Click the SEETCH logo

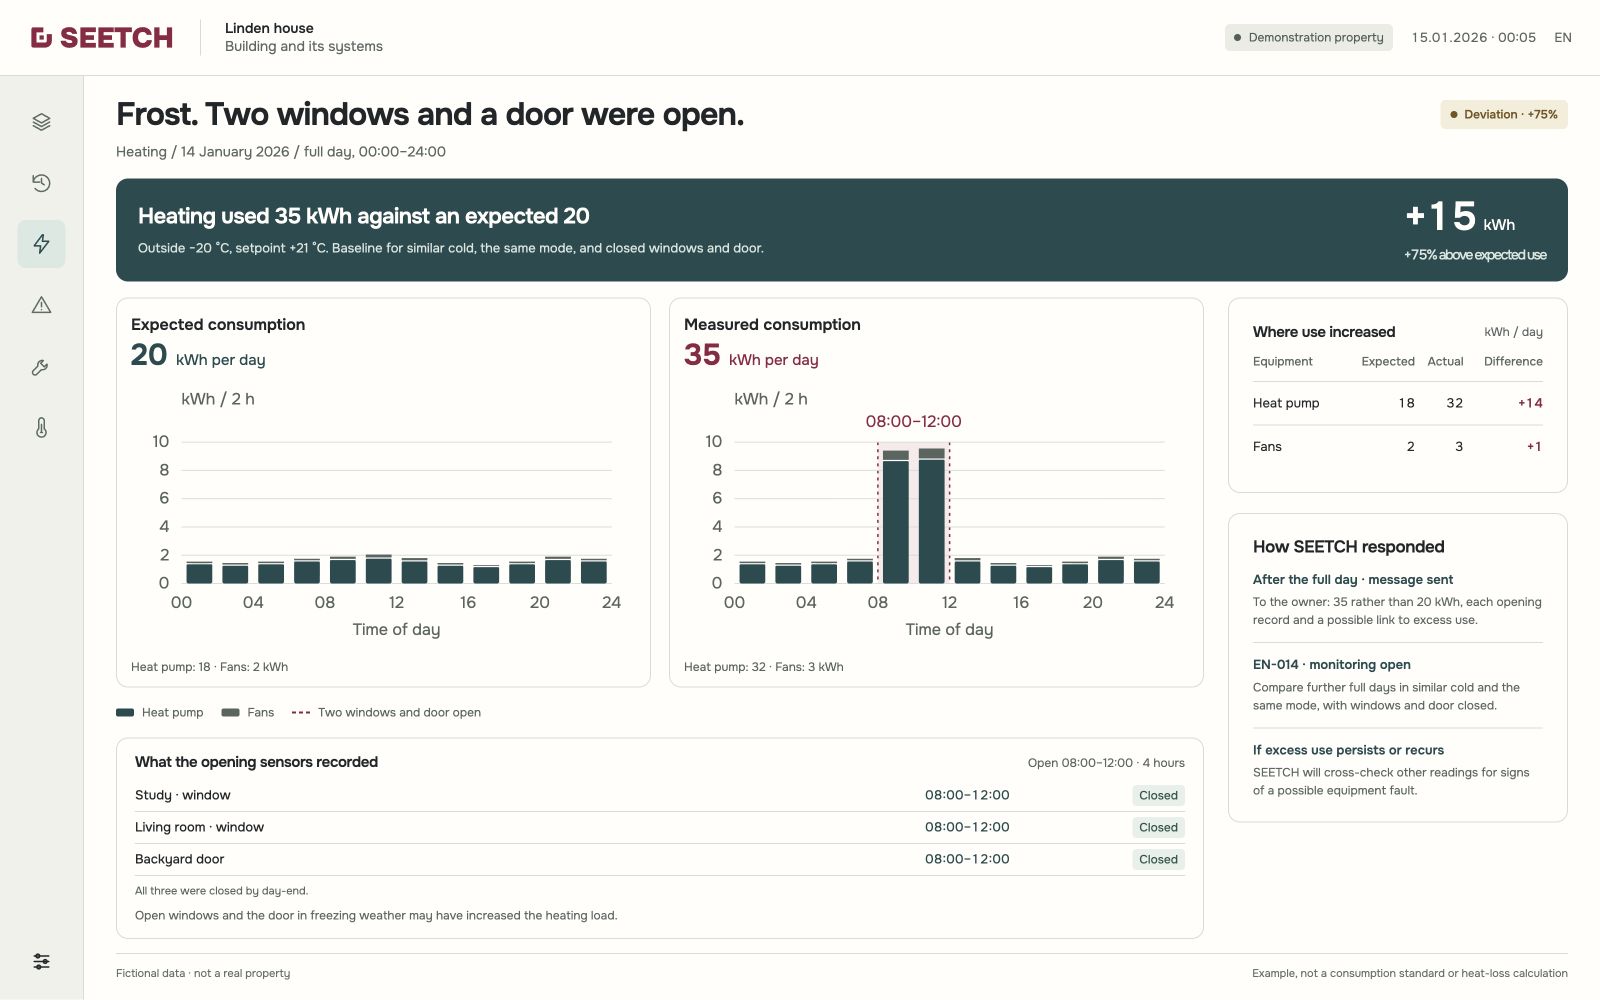(x=102, y=38)
